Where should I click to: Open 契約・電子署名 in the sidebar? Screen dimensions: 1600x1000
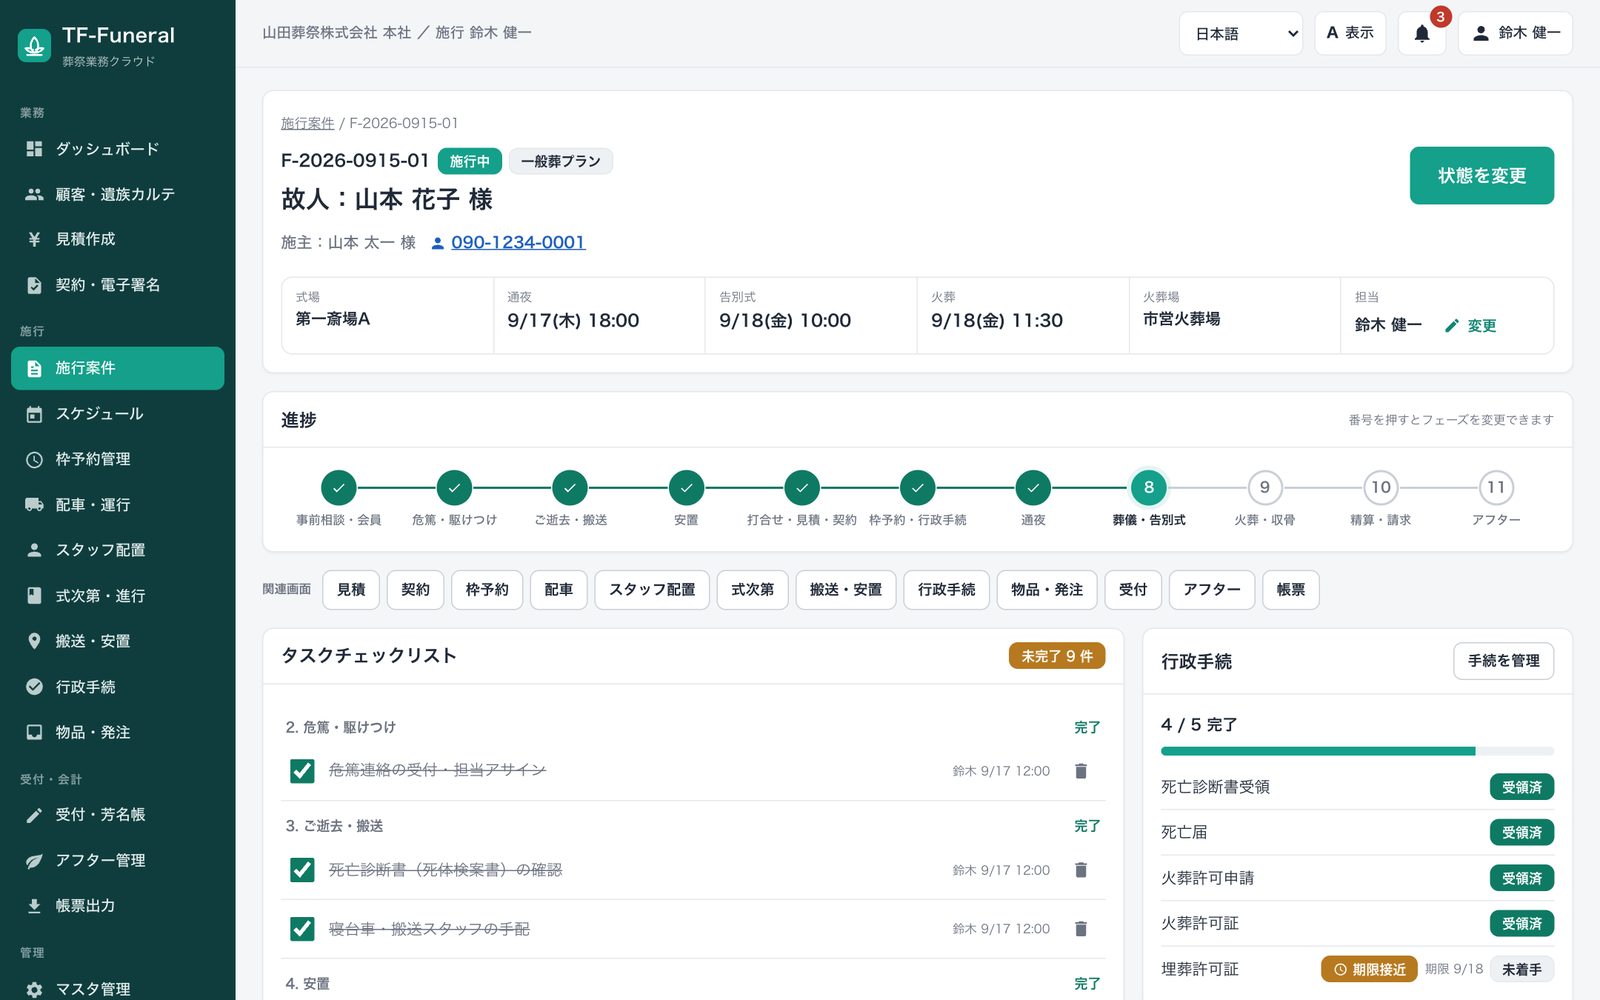118,285
